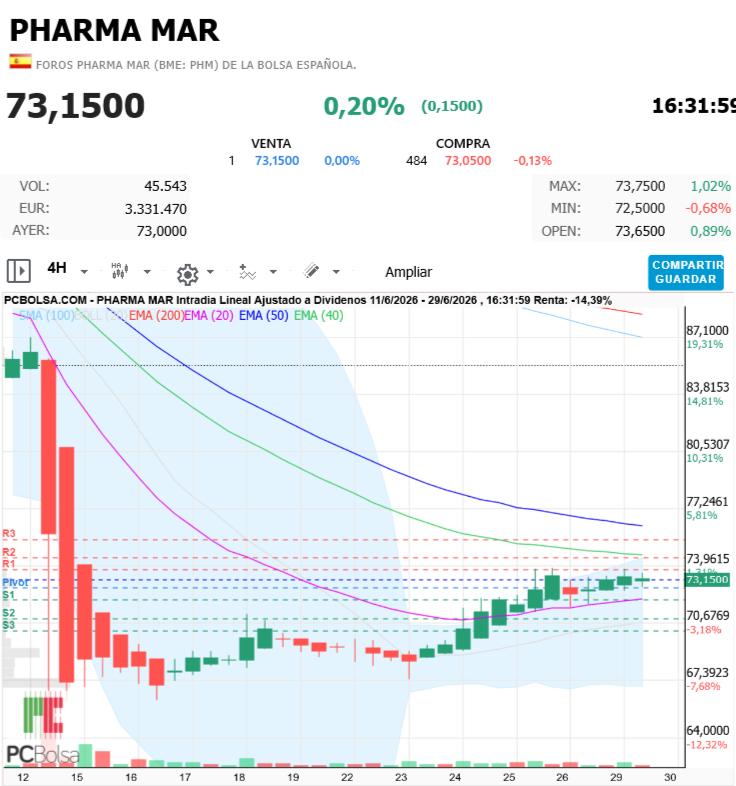Click the MAX value 73,7500
736x786 pixels.
640,186
